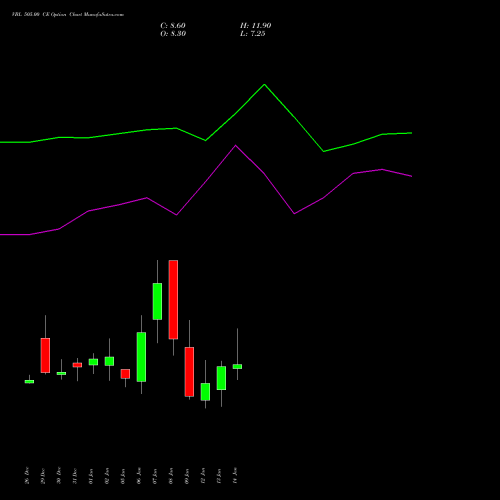Image resolution: width=500 pixels, height=500 pixels.
Task: Click the close value 'C: 8.60'
Action: point(173,26)
